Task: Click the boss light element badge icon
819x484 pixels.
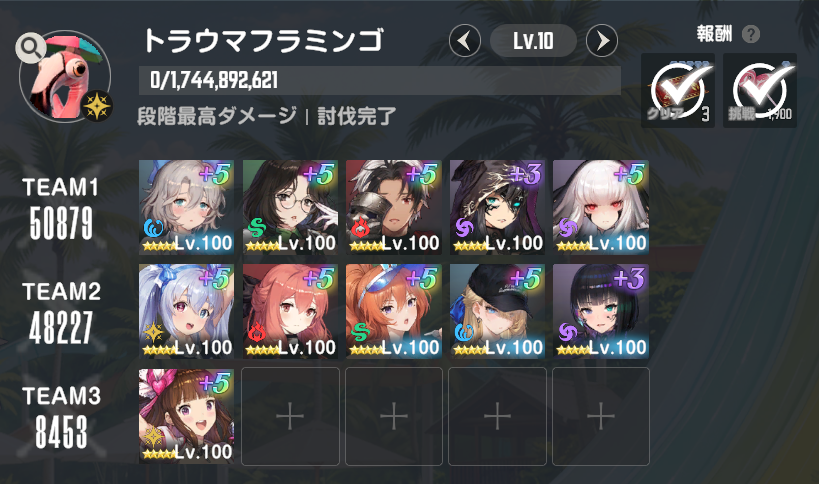Action: pyautogui.click(x=97, y=106)
